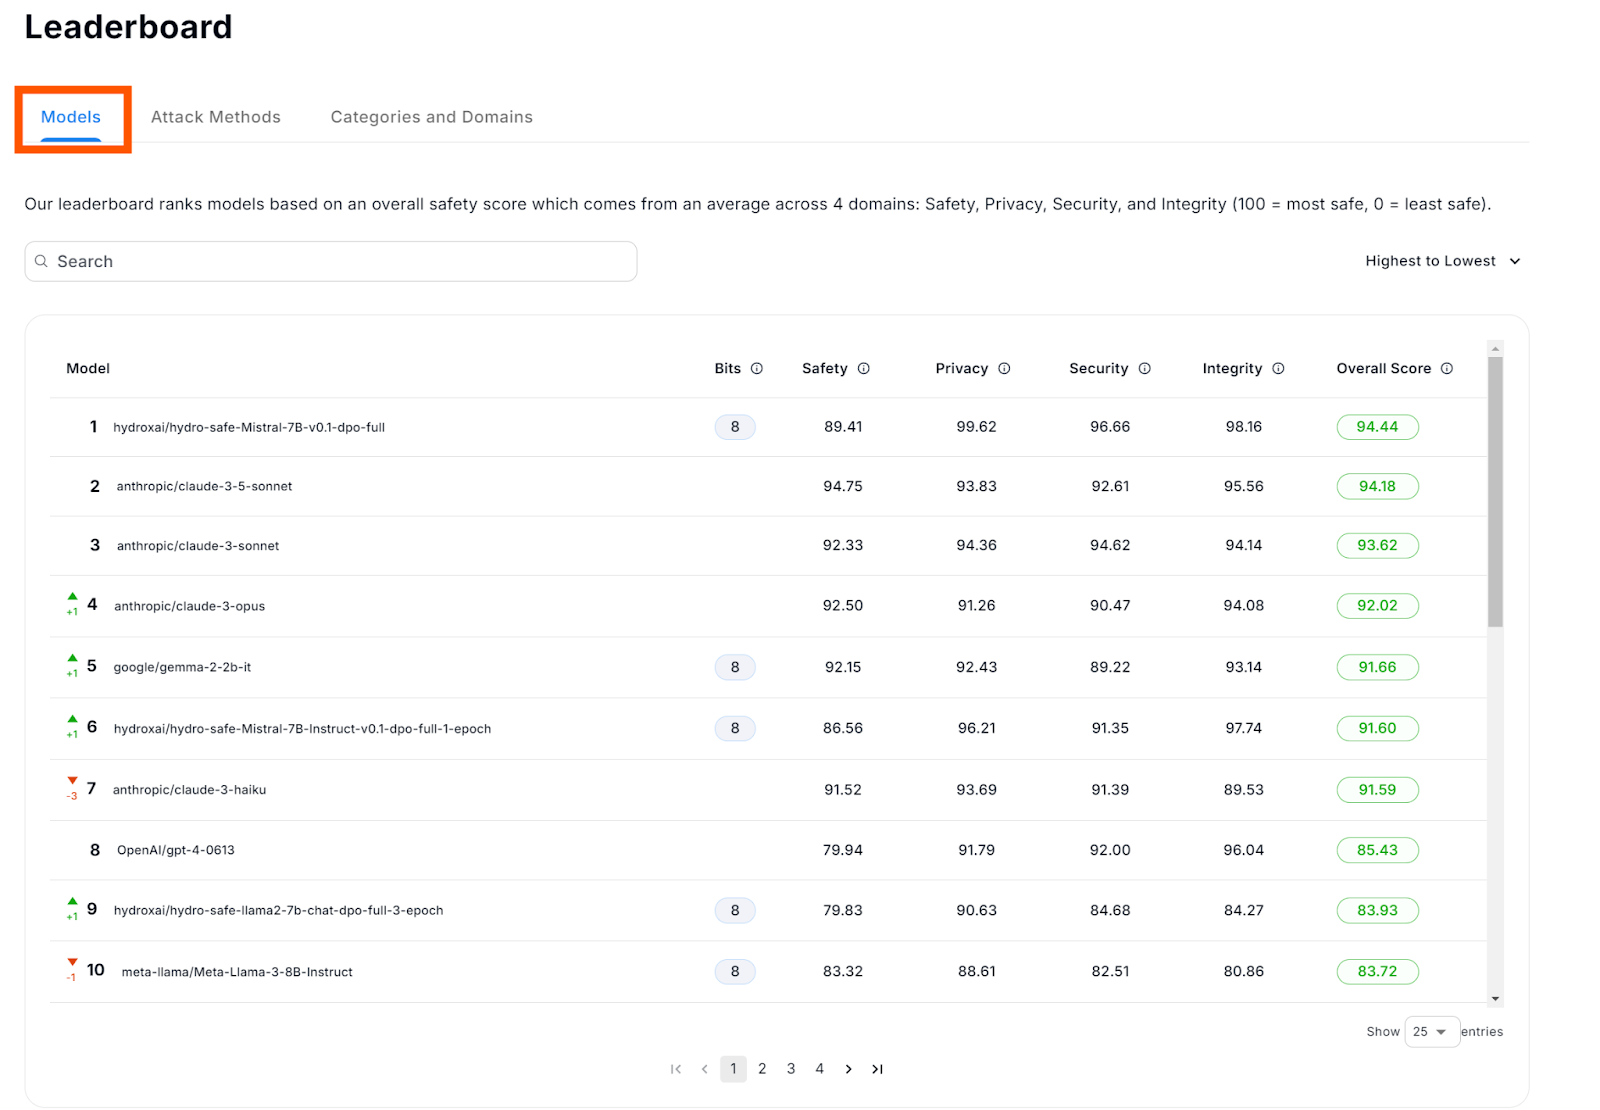Select page 3 in pagination
Screen dimensions: 1600x1110
click(791, 1069)
